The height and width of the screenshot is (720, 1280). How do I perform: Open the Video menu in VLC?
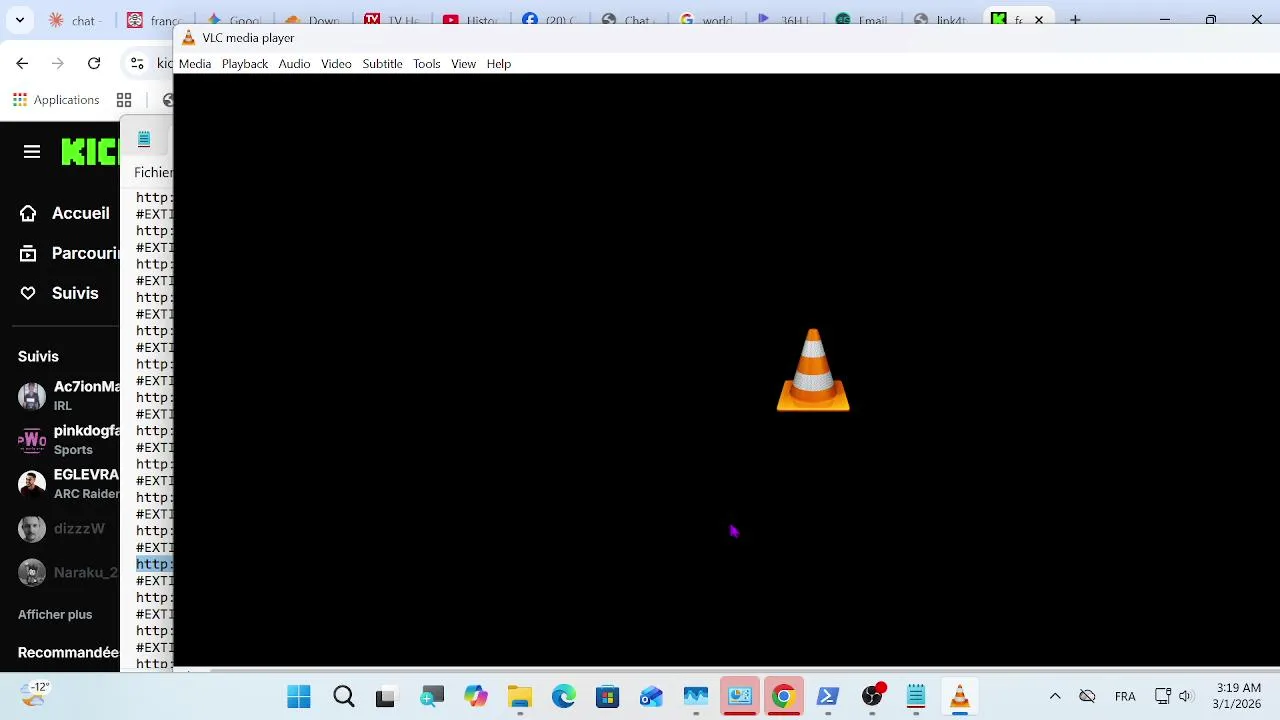(336, 64)
